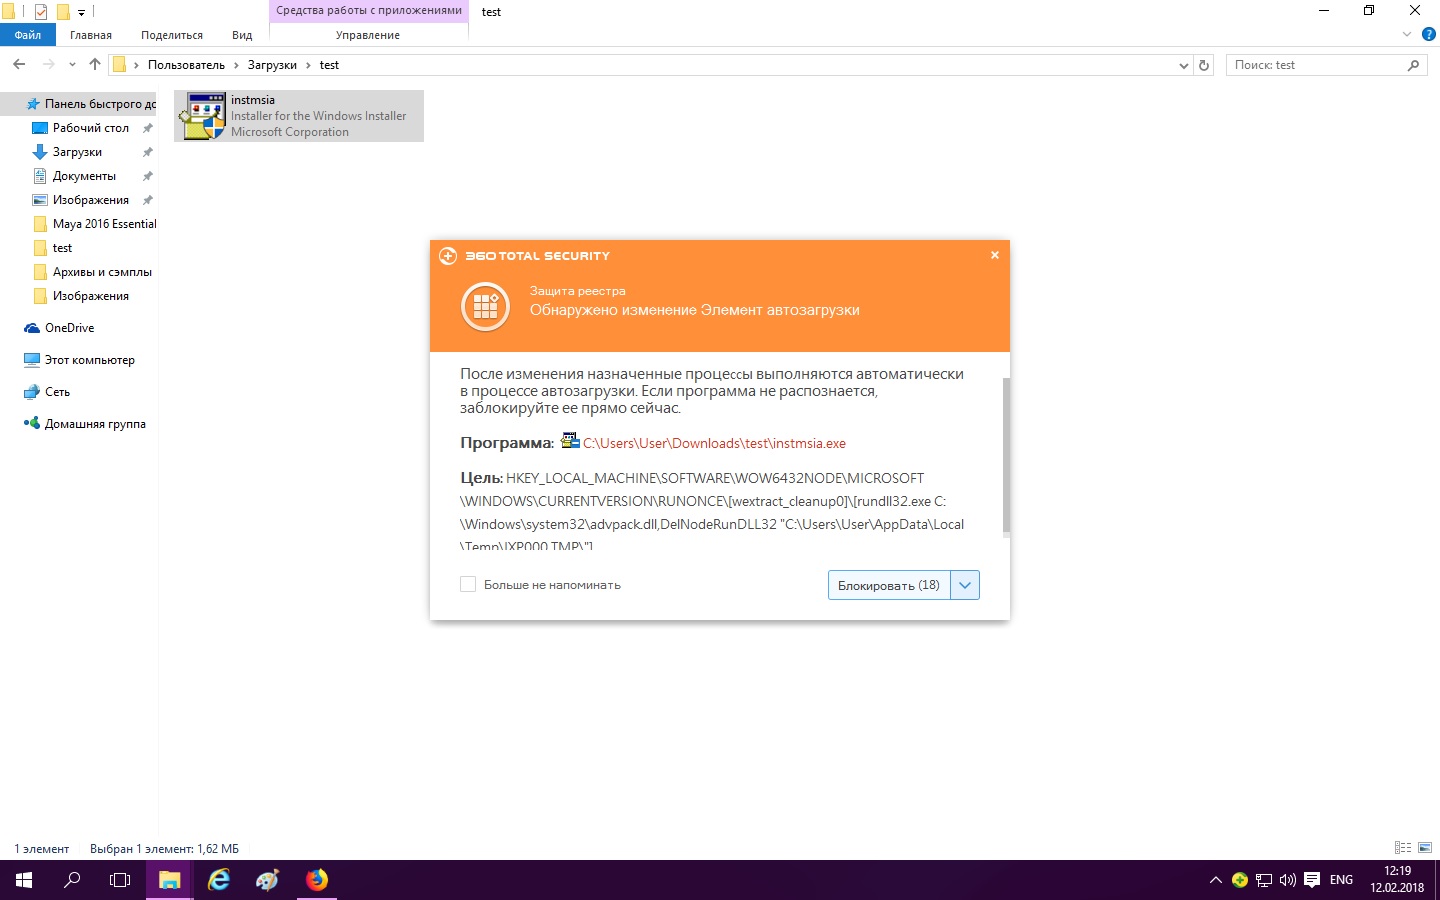Click the search magnifier icon

pyautogui.click(x=1413, y=65)
